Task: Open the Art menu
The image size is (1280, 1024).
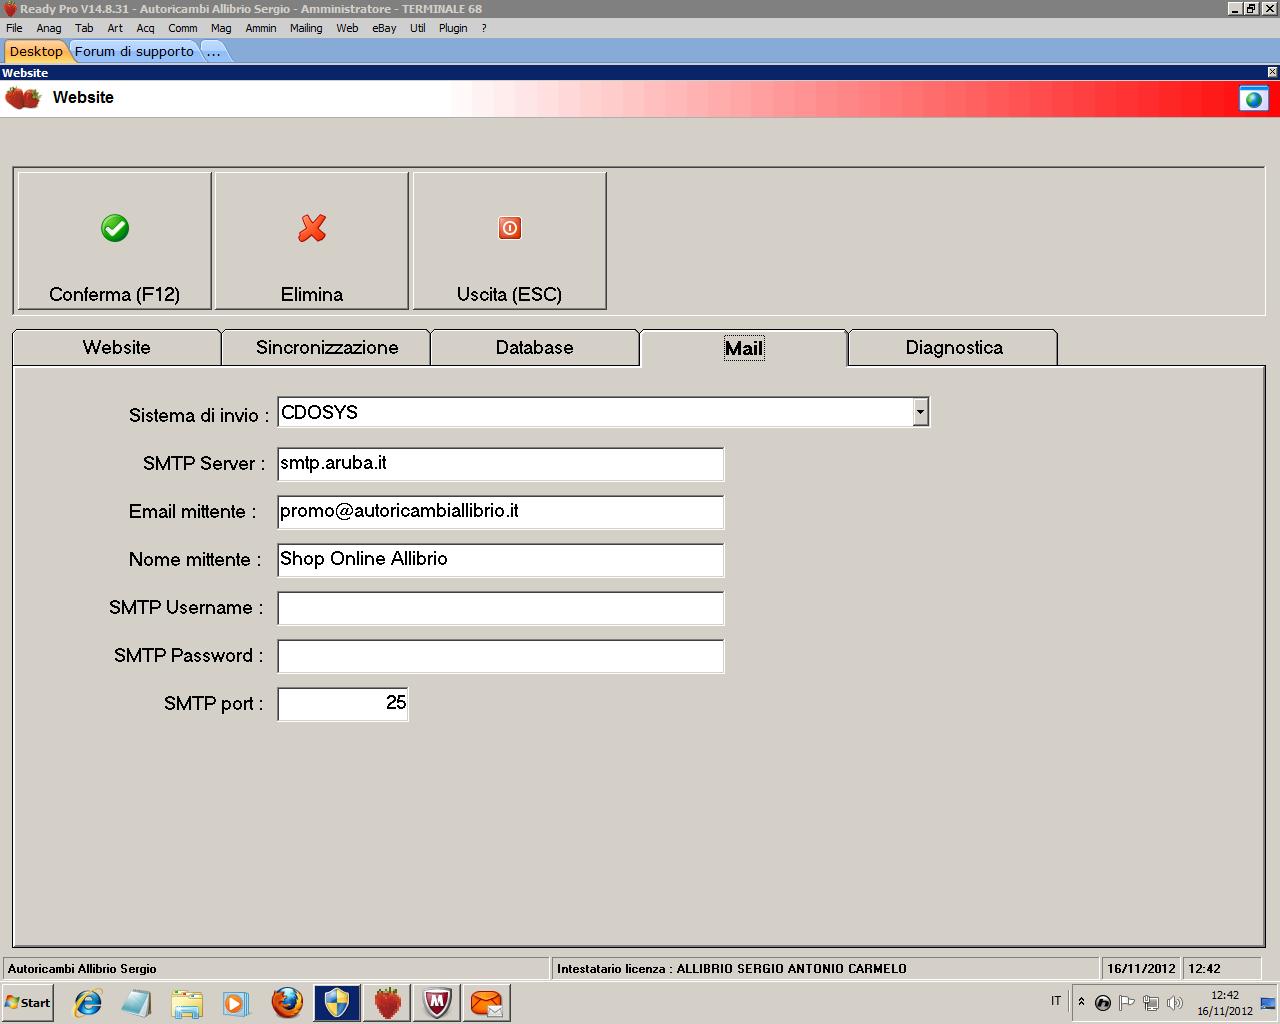Action: [x=115, y=28]
